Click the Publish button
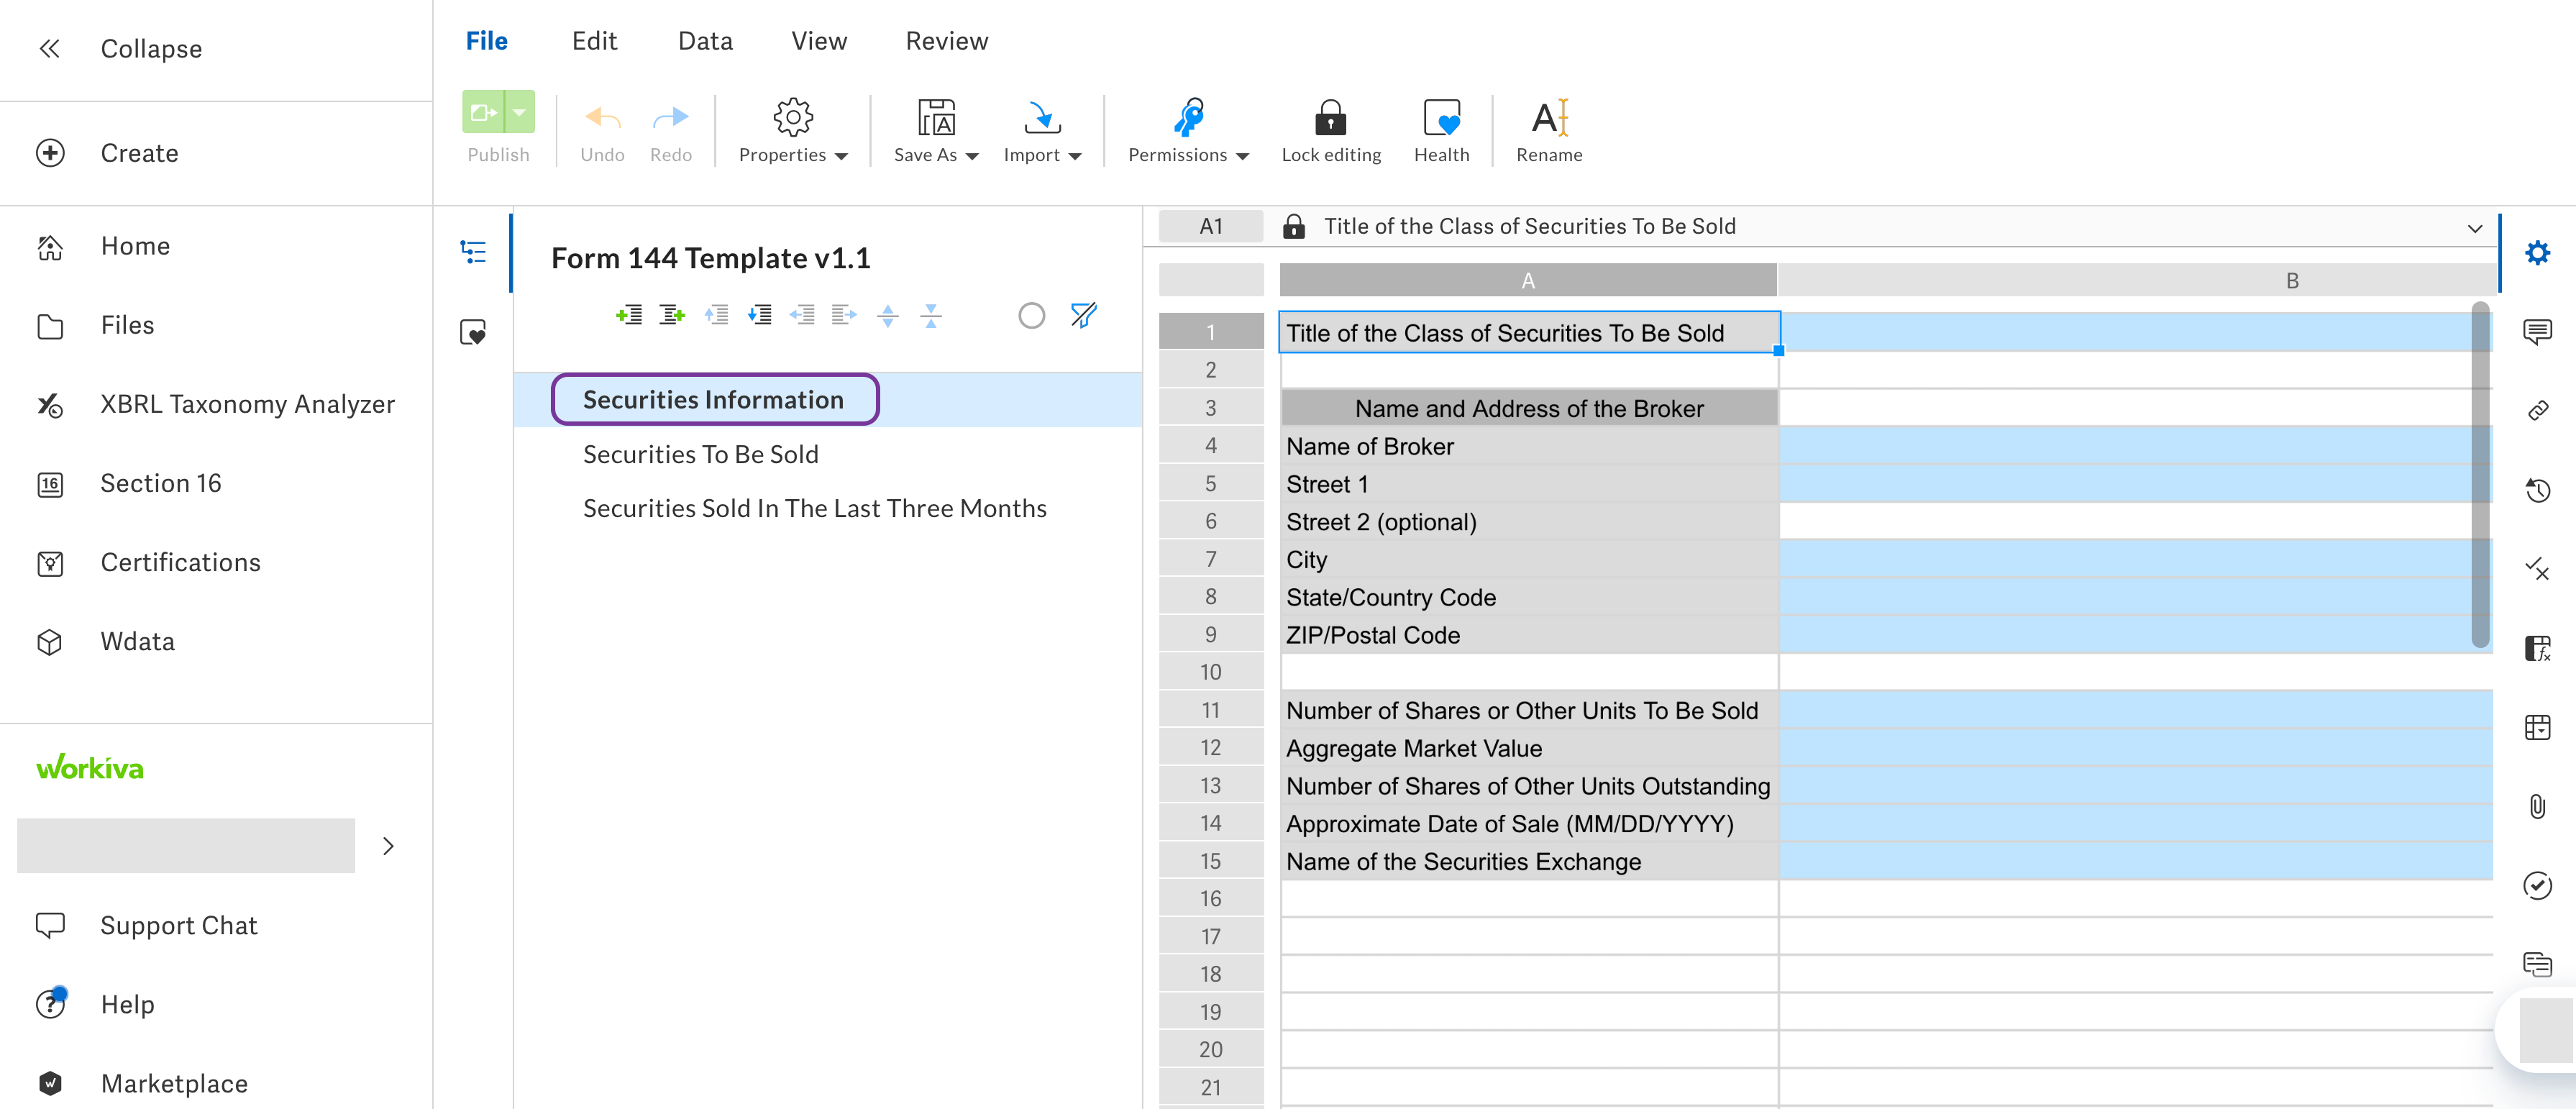Image resolution: width=2576 pixels, height=1109 pixels. [x=485, y=112]
